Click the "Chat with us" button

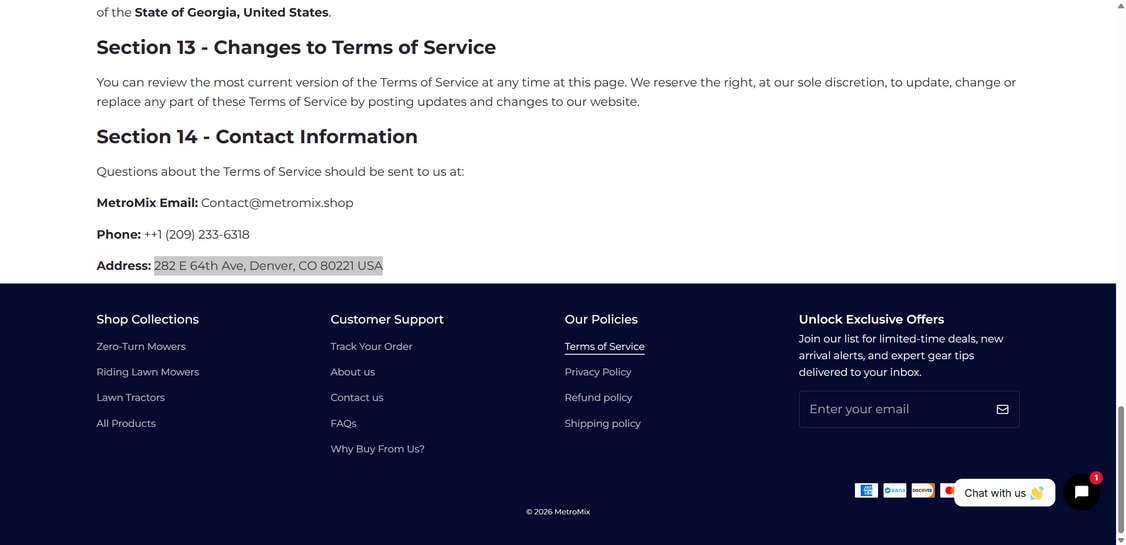click(x=1003, y=493)
